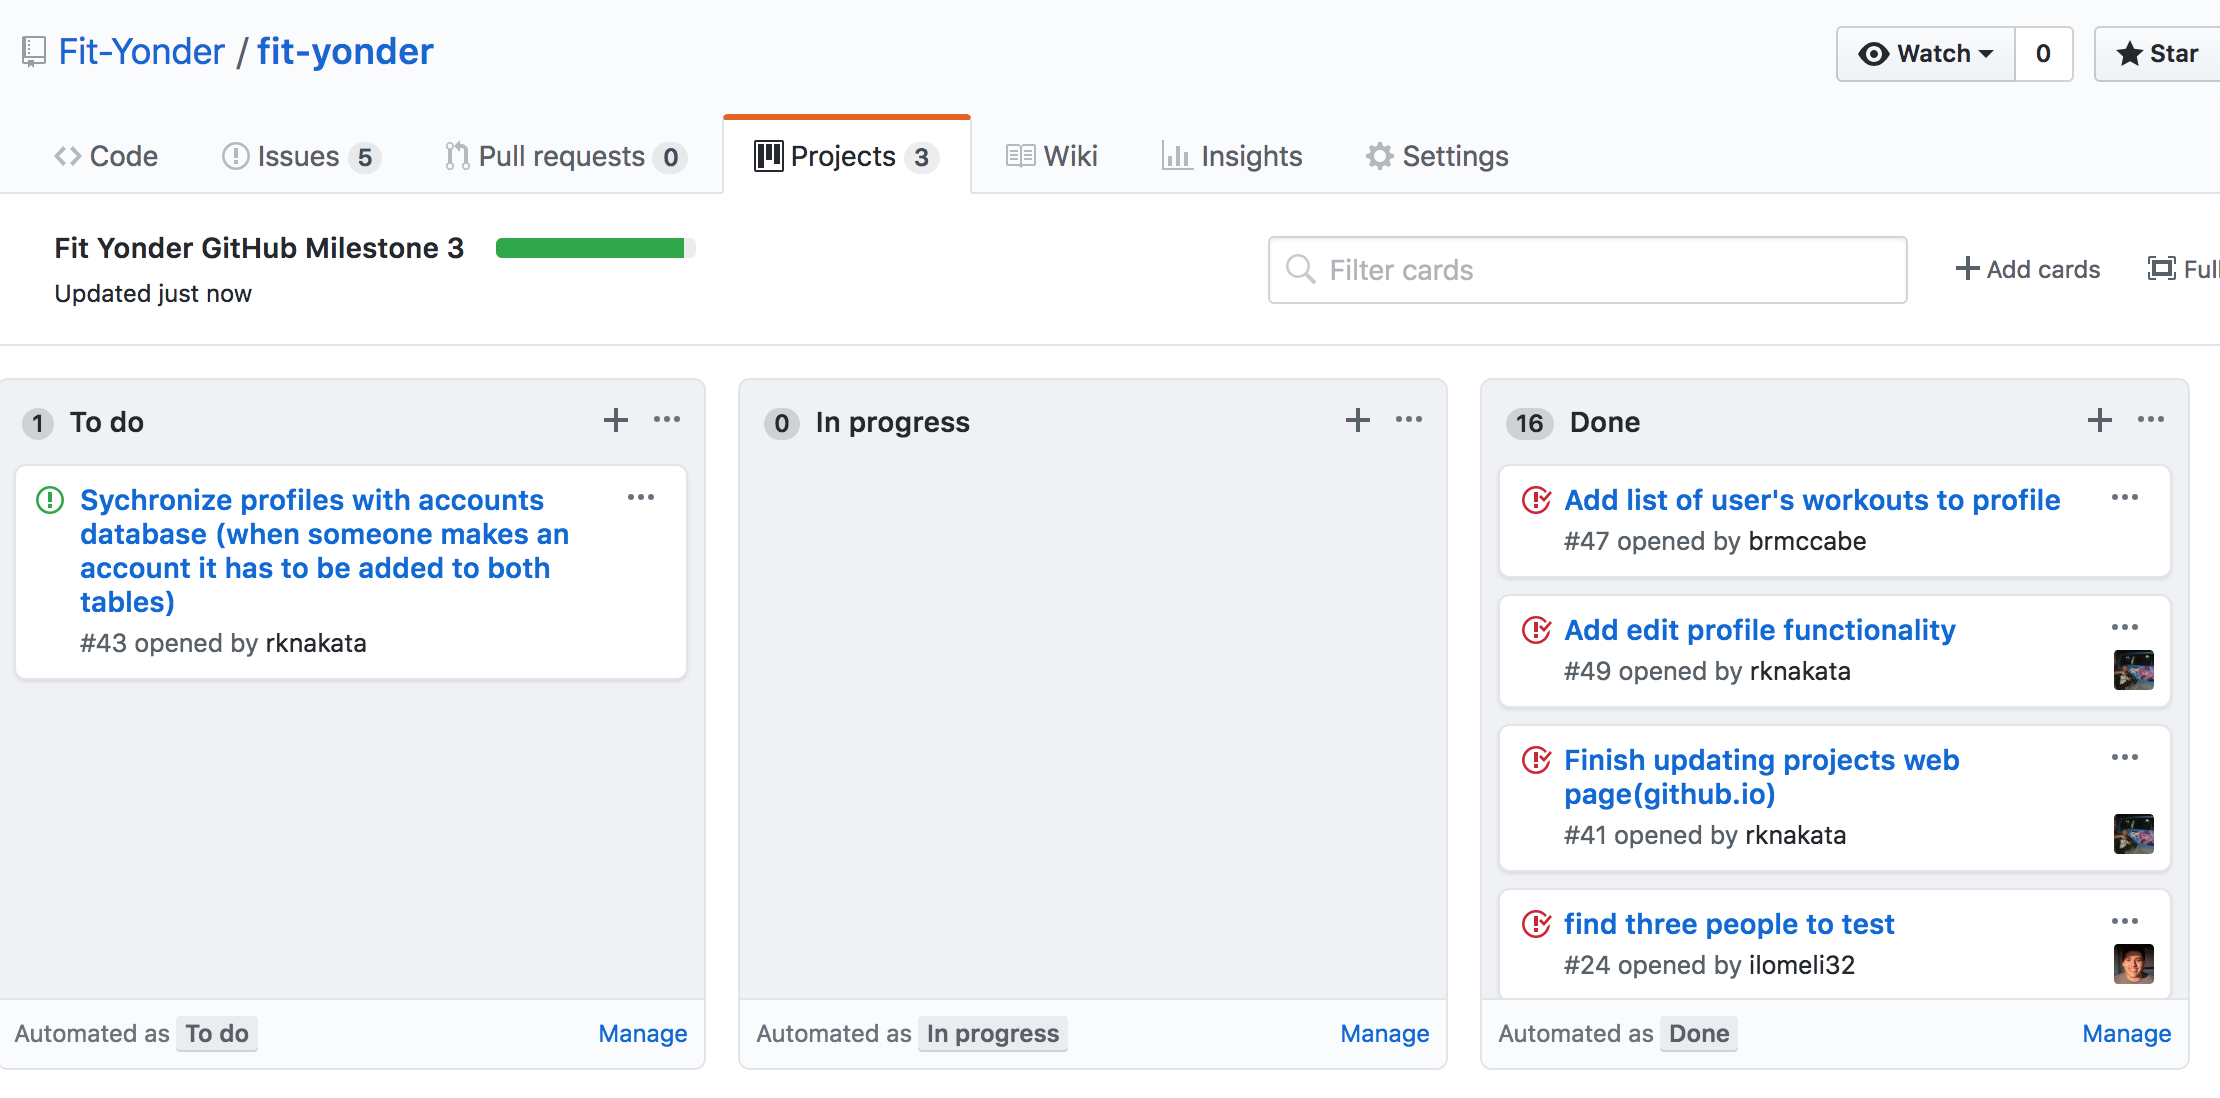Open card menu for issue #47
Screen dimensions: 2220x1098
[2125, 497]
